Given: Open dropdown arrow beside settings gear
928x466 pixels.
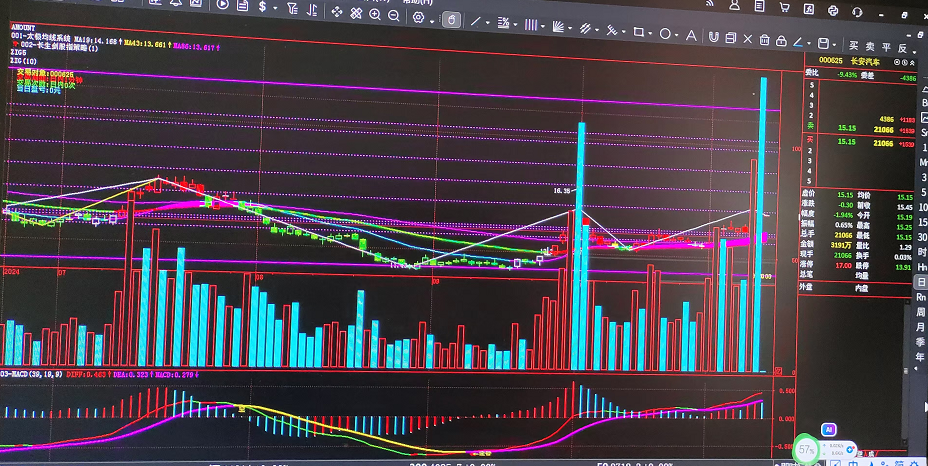Looking at the screenshot, I should (x=431, y=21).
